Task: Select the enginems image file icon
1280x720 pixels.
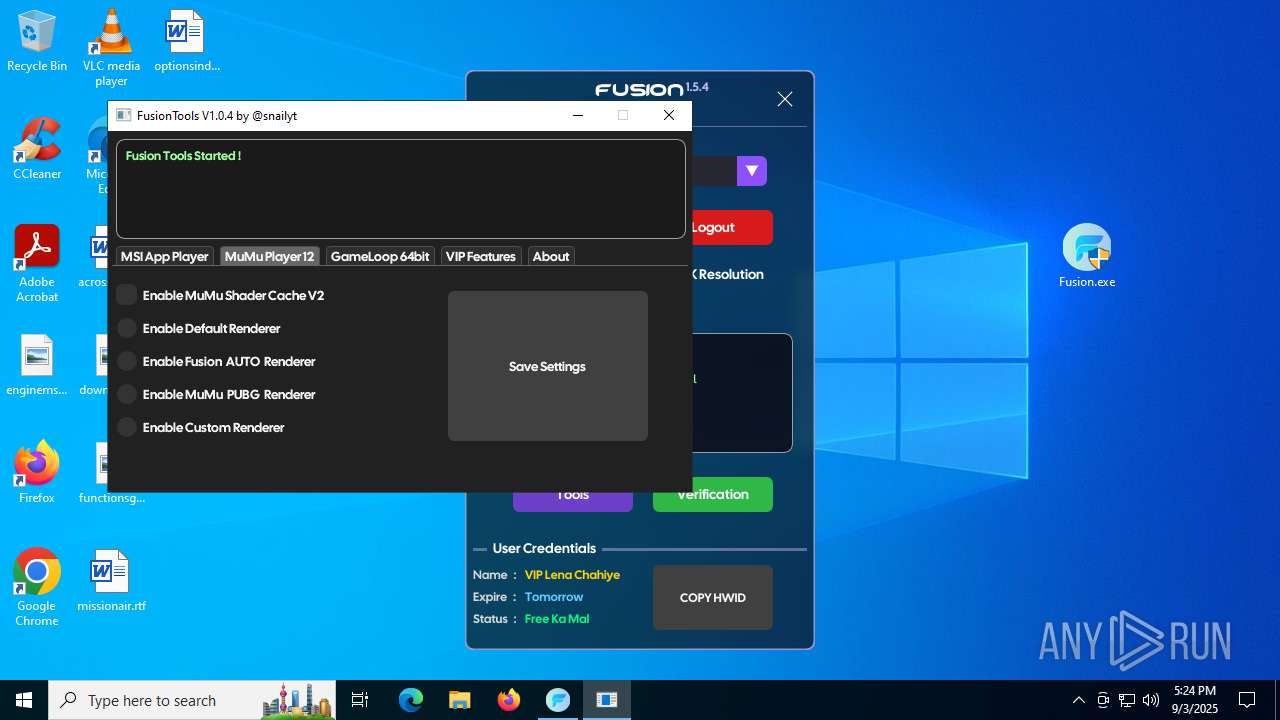Action: pyautogui.click(x=37, y=365)
